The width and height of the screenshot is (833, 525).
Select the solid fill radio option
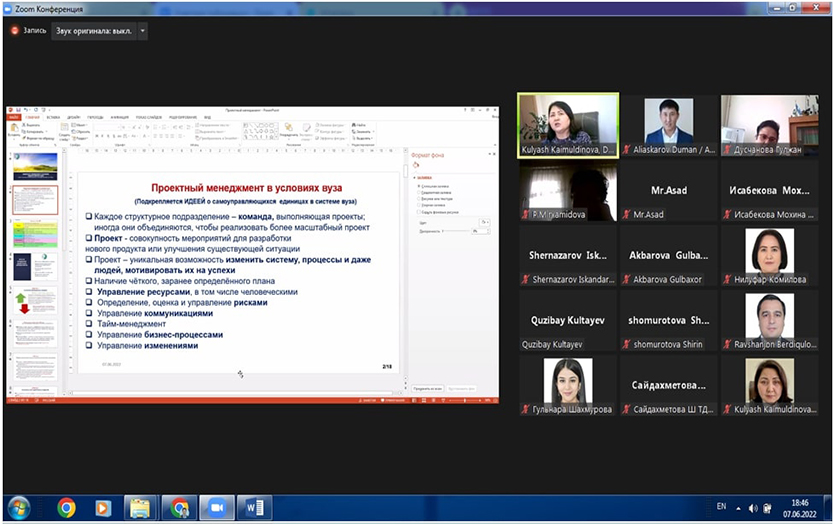(418, 187)
